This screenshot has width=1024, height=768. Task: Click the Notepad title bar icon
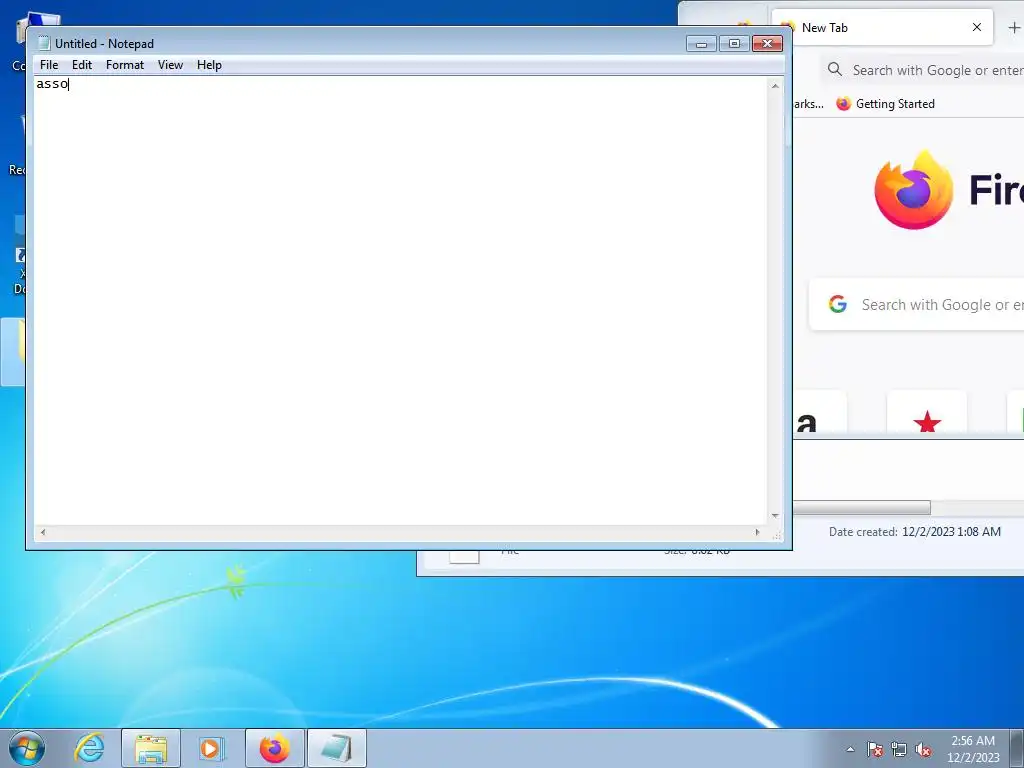(x=44, y=44)
